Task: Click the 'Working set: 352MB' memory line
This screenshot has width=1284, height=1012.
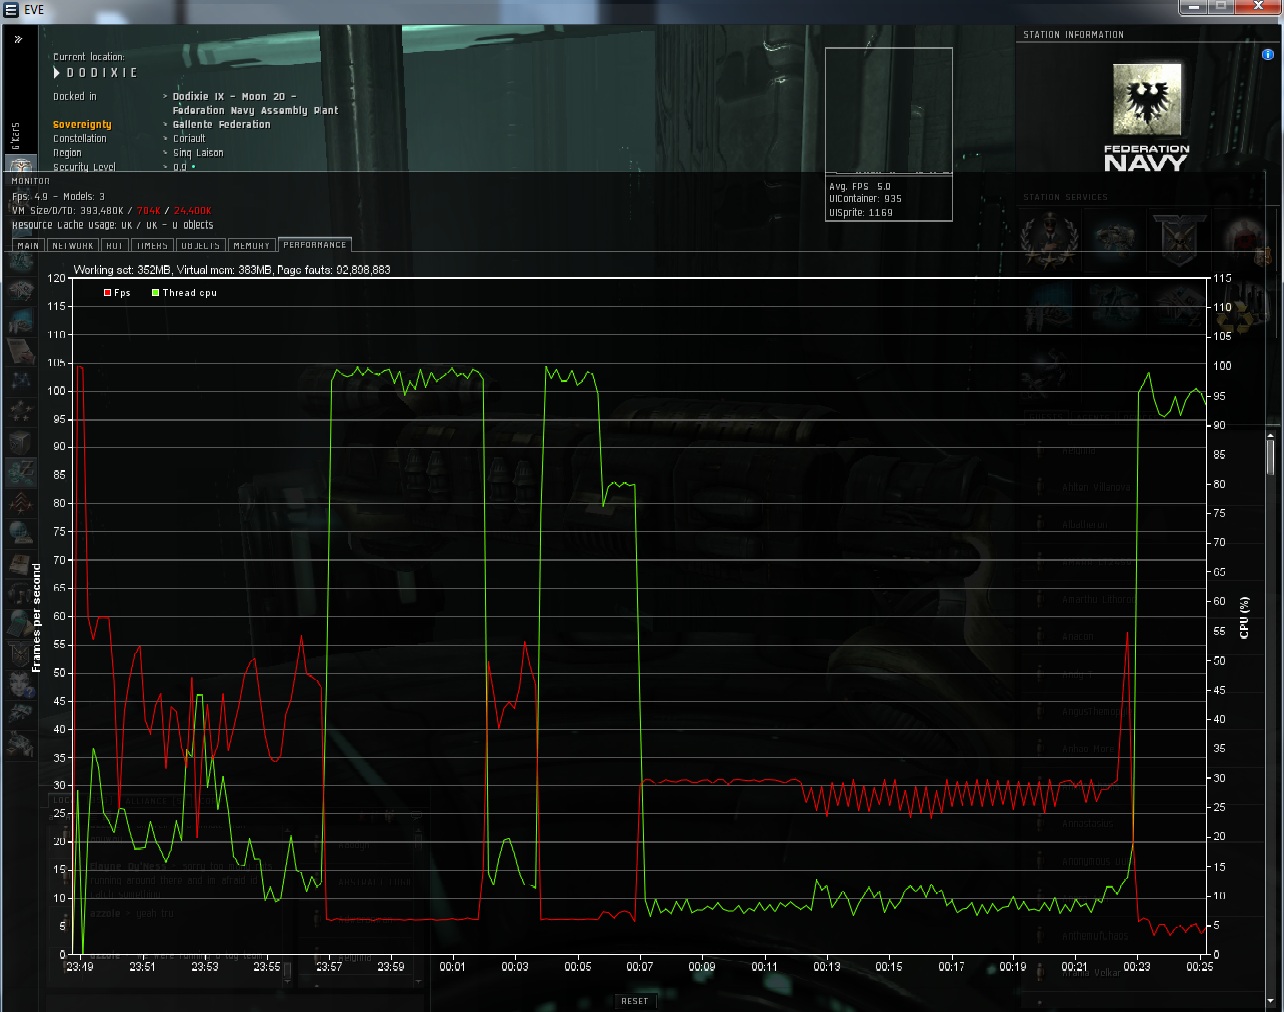Action: (x=232, y=270)
